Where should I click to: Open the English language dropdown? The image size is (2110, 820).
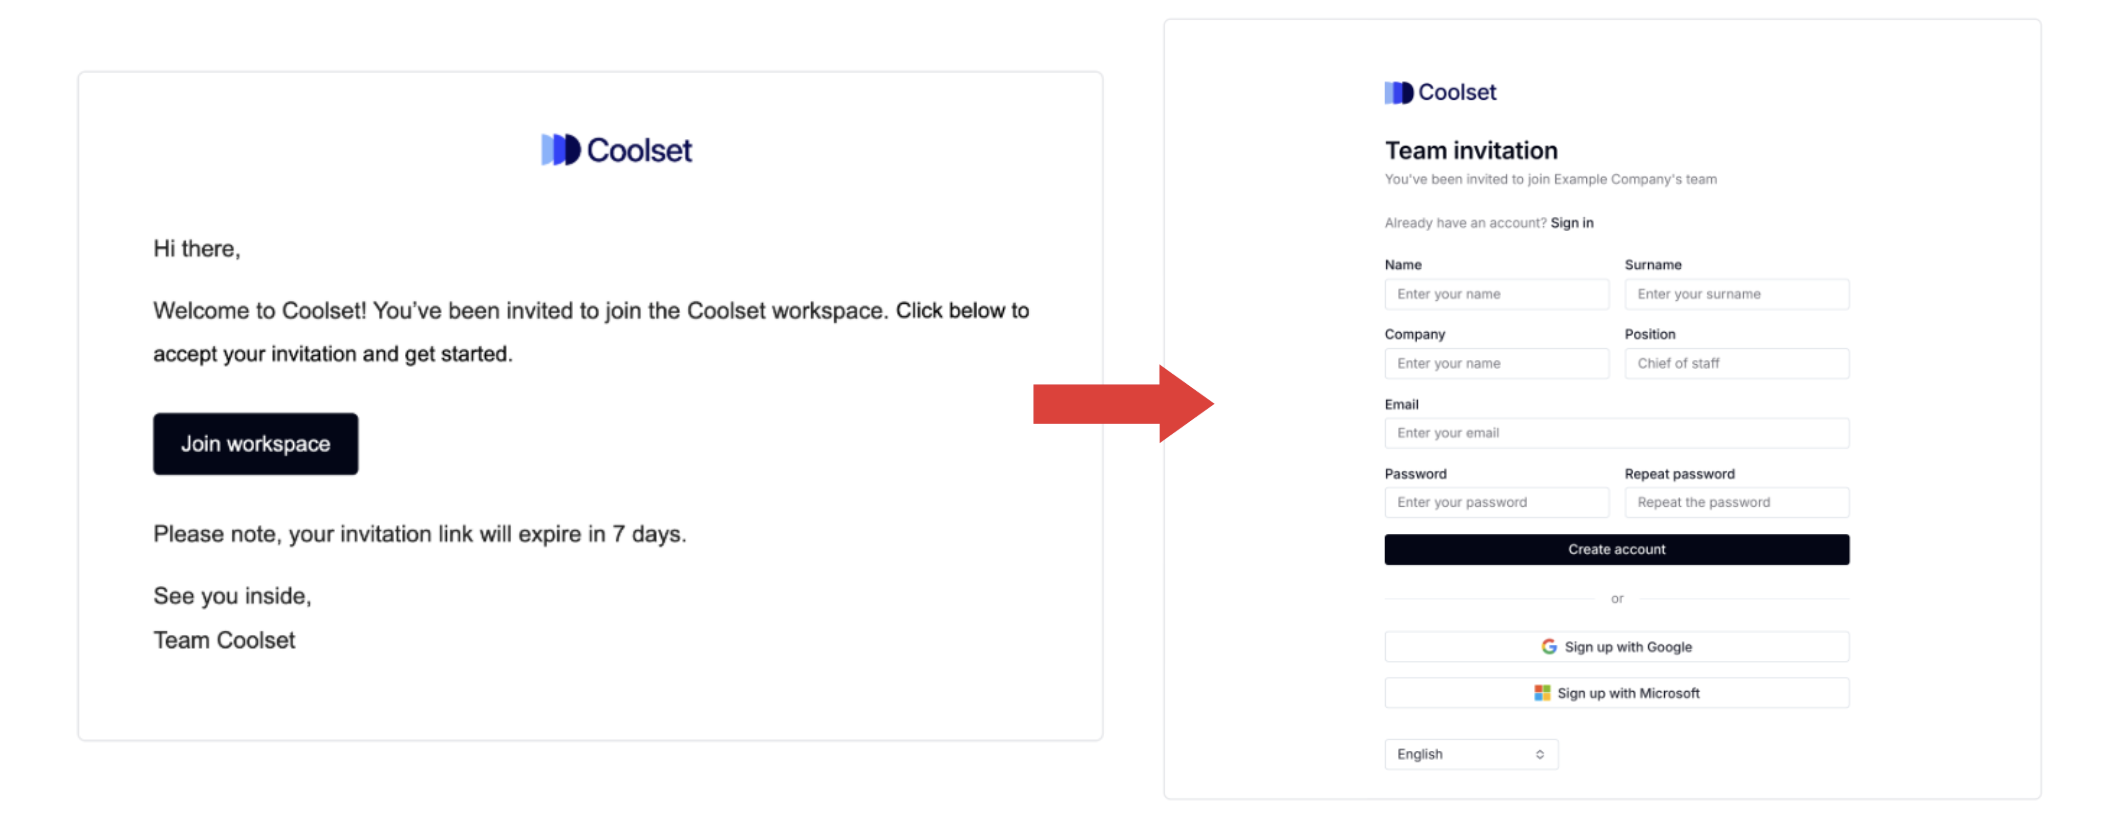tap(1471, 754)
